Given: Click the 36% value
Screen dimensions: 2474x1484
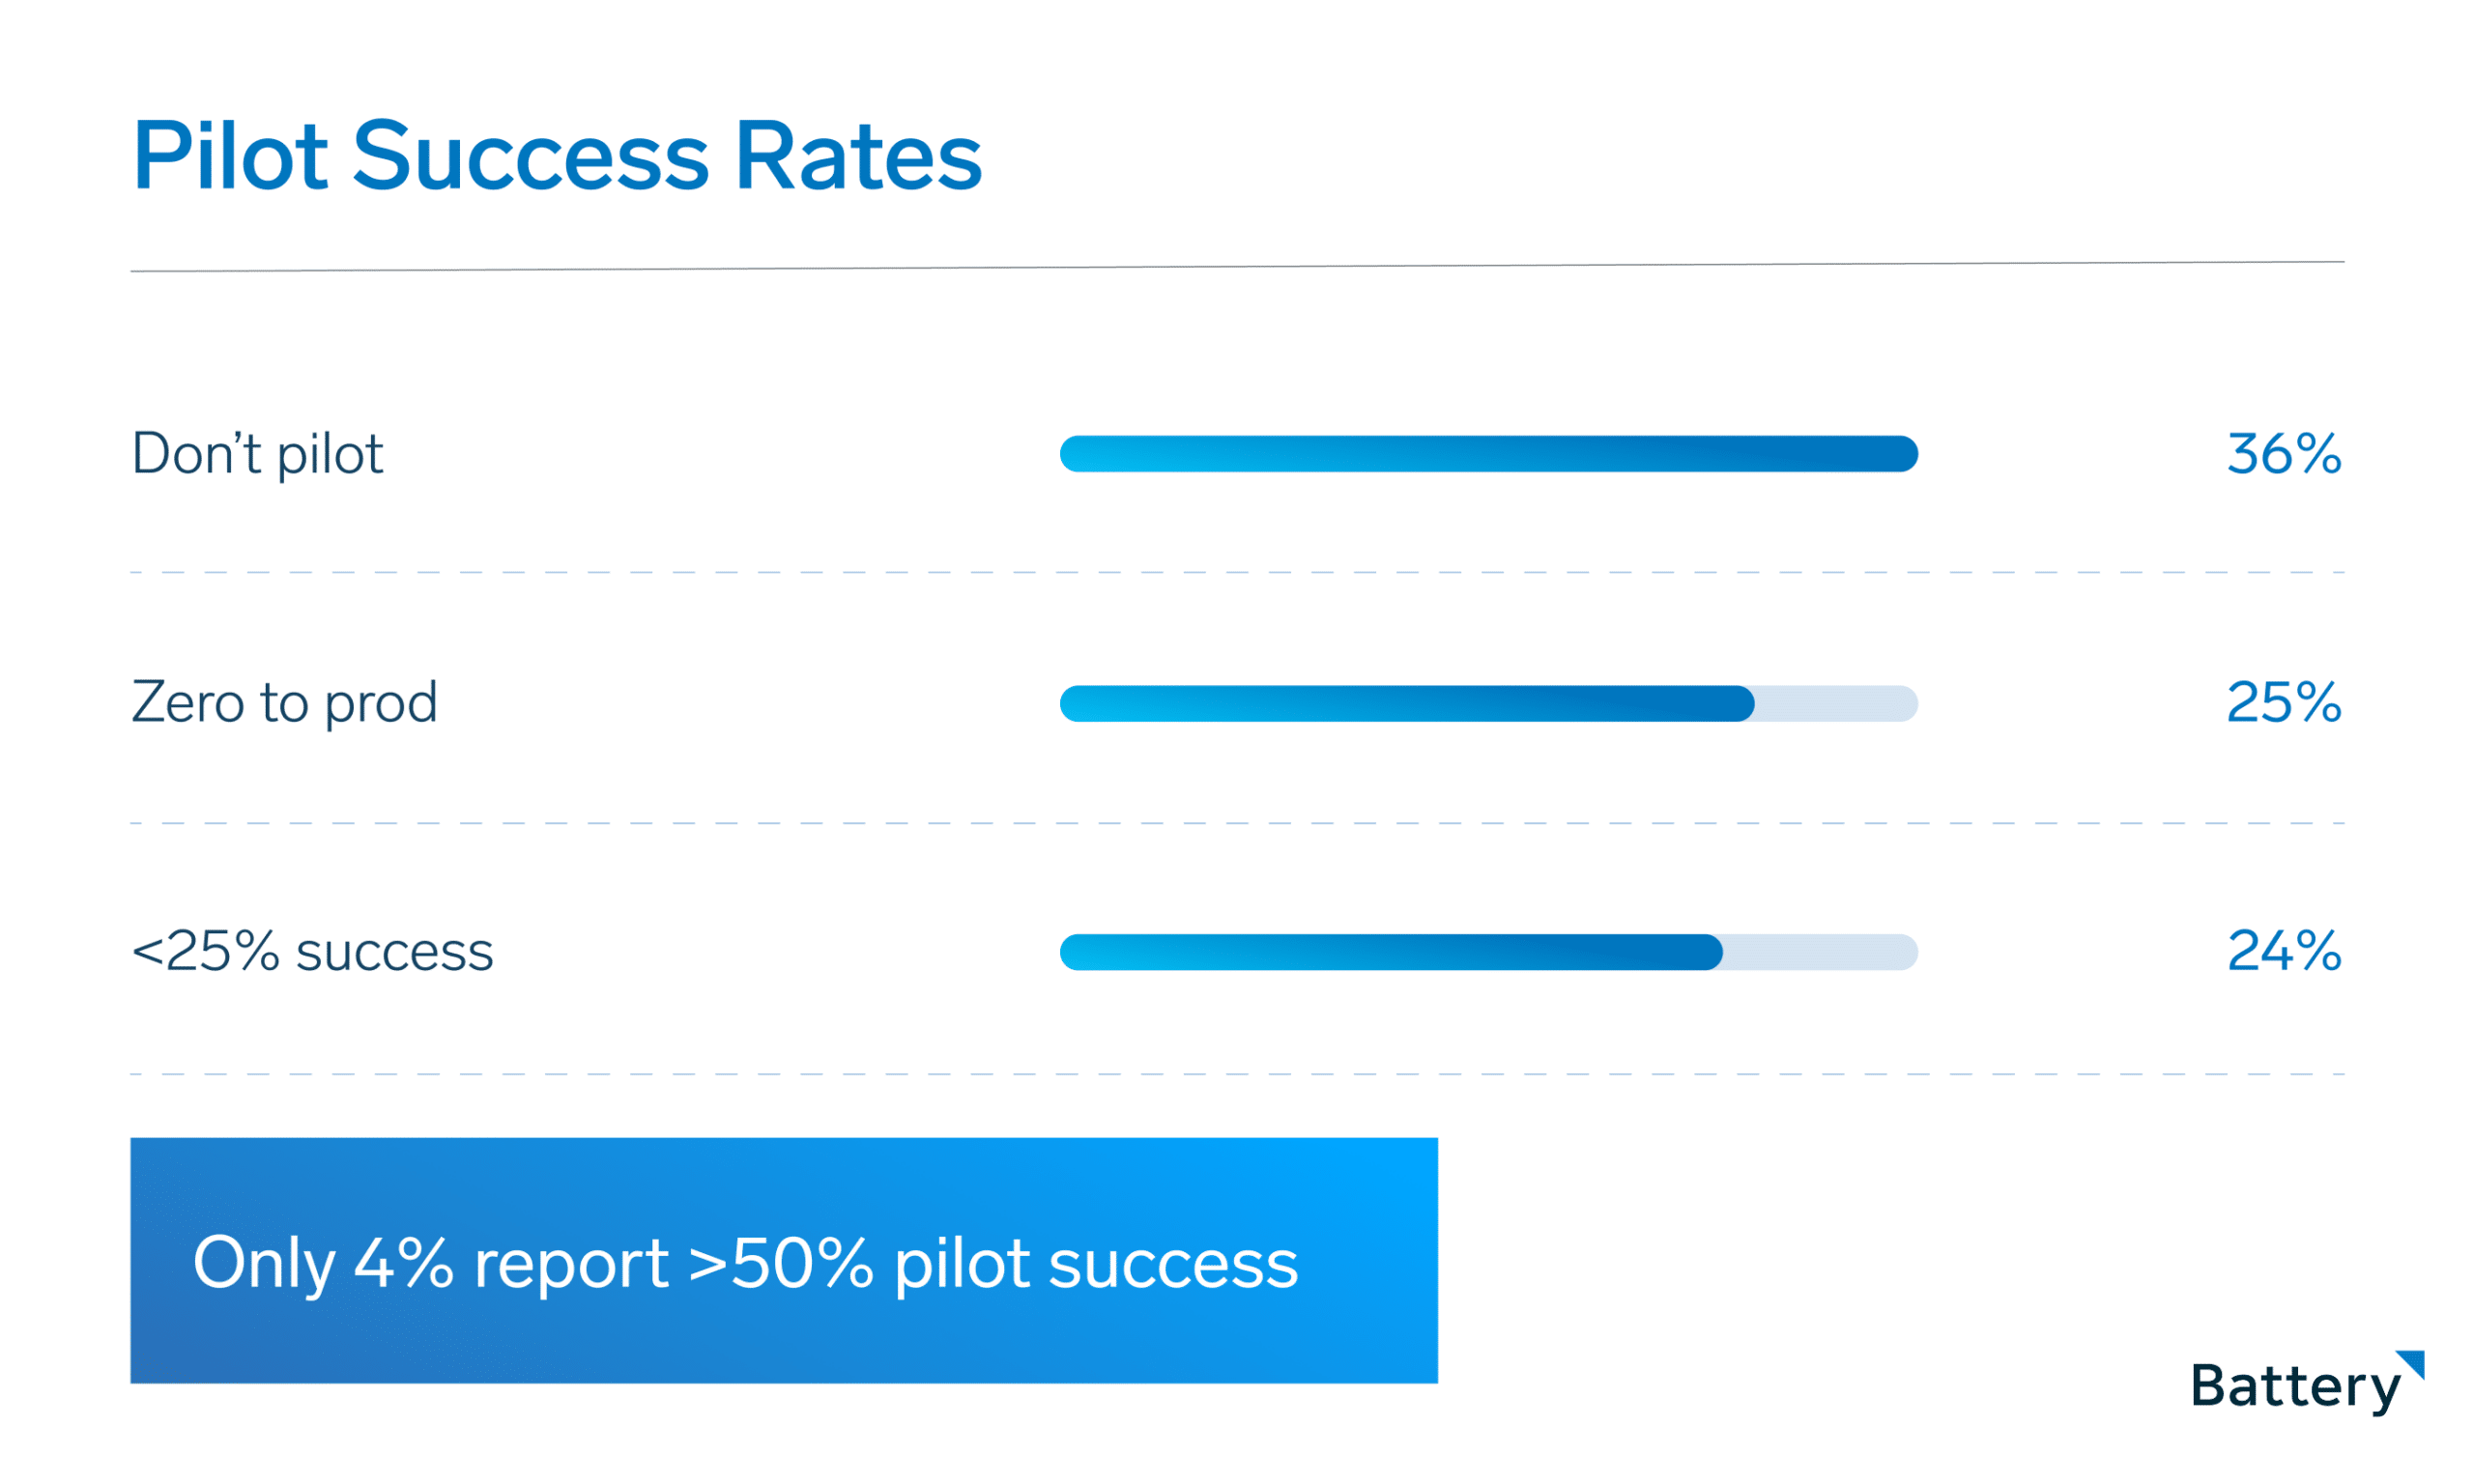Looking at the screenshot, I should click(2283, 454).
